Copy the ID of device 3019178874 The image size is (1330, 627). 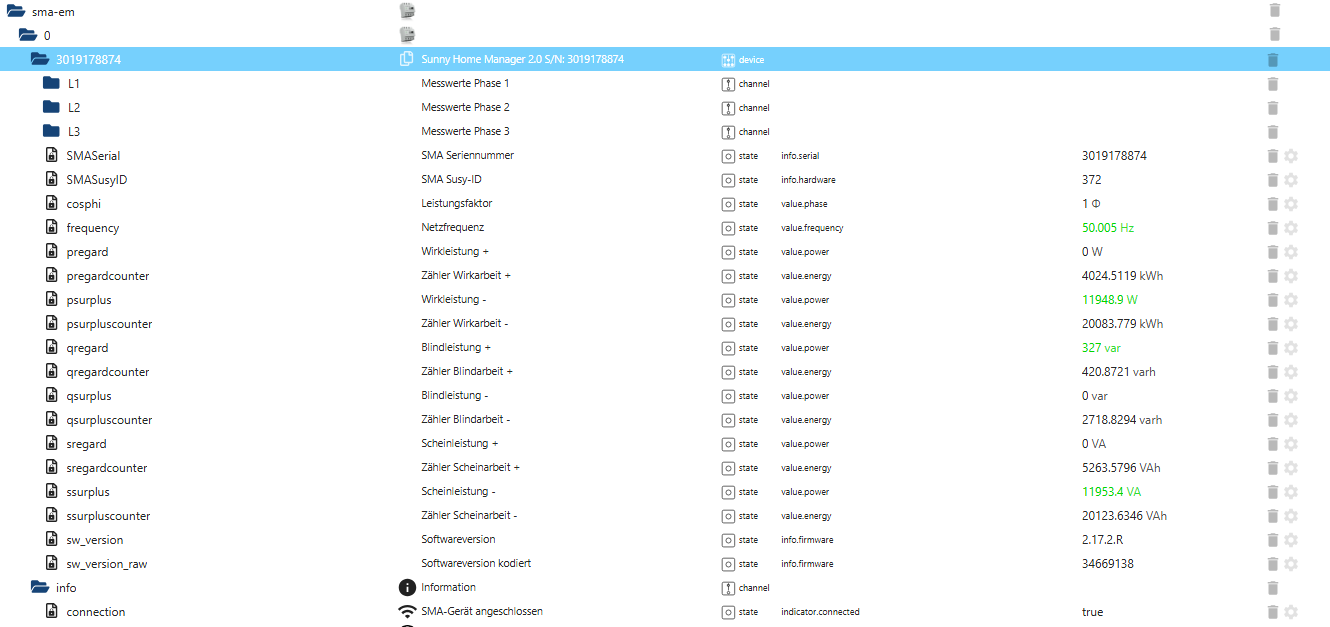pyautogui.click(x=406, y=59)
